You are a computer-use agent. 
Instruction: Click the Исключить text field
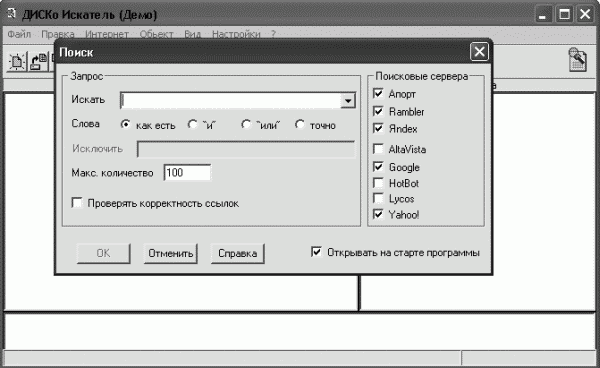pyautogui.click(x=246, y=149)
